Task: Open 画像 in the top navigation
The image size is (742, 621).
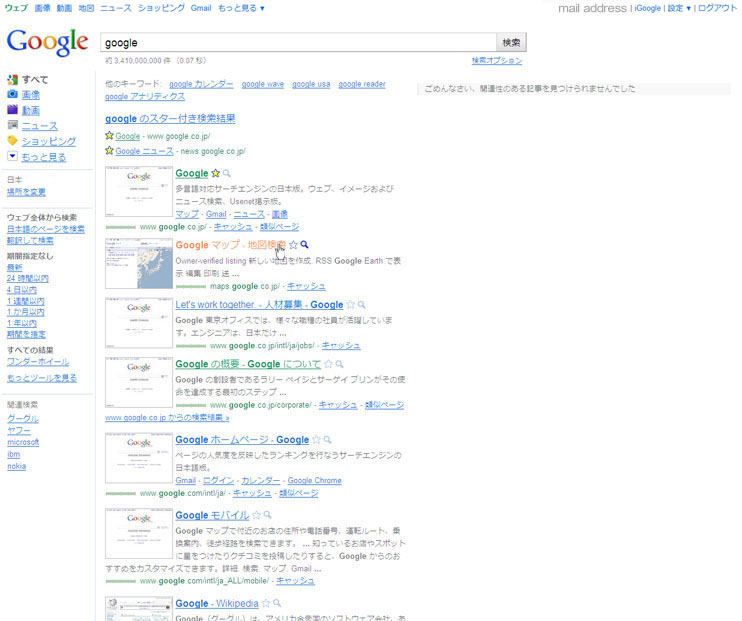Action: pos(43,8)
